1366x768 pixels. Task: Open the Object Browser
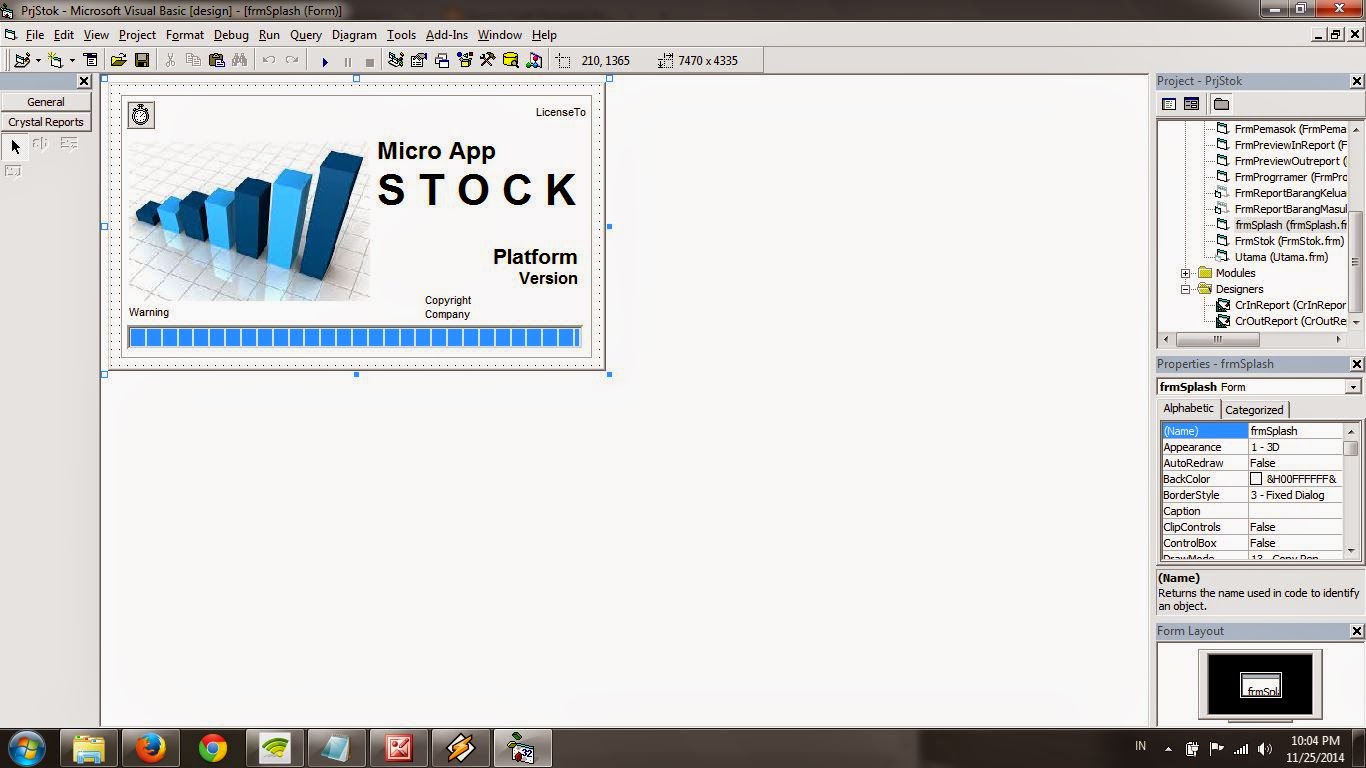click(463, 60)
